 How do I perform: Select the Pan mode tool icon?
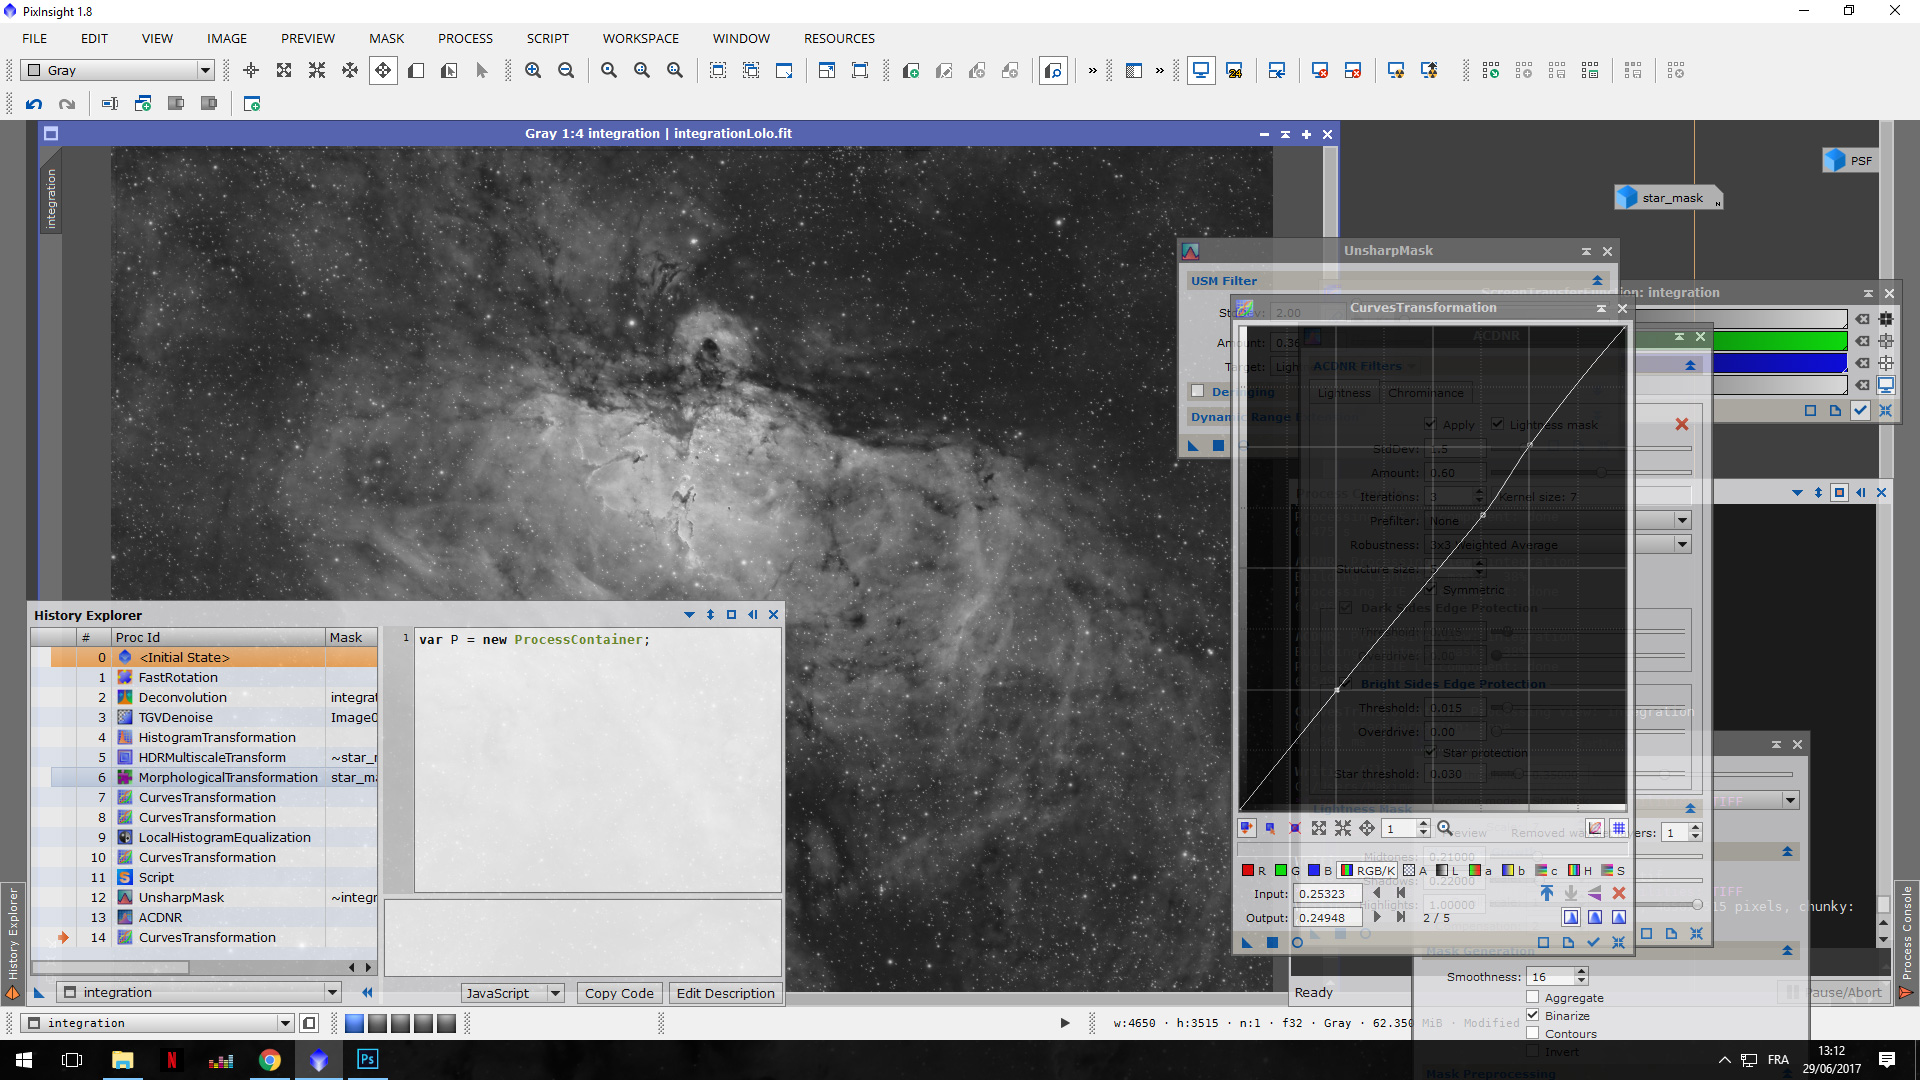coord(383,70)
